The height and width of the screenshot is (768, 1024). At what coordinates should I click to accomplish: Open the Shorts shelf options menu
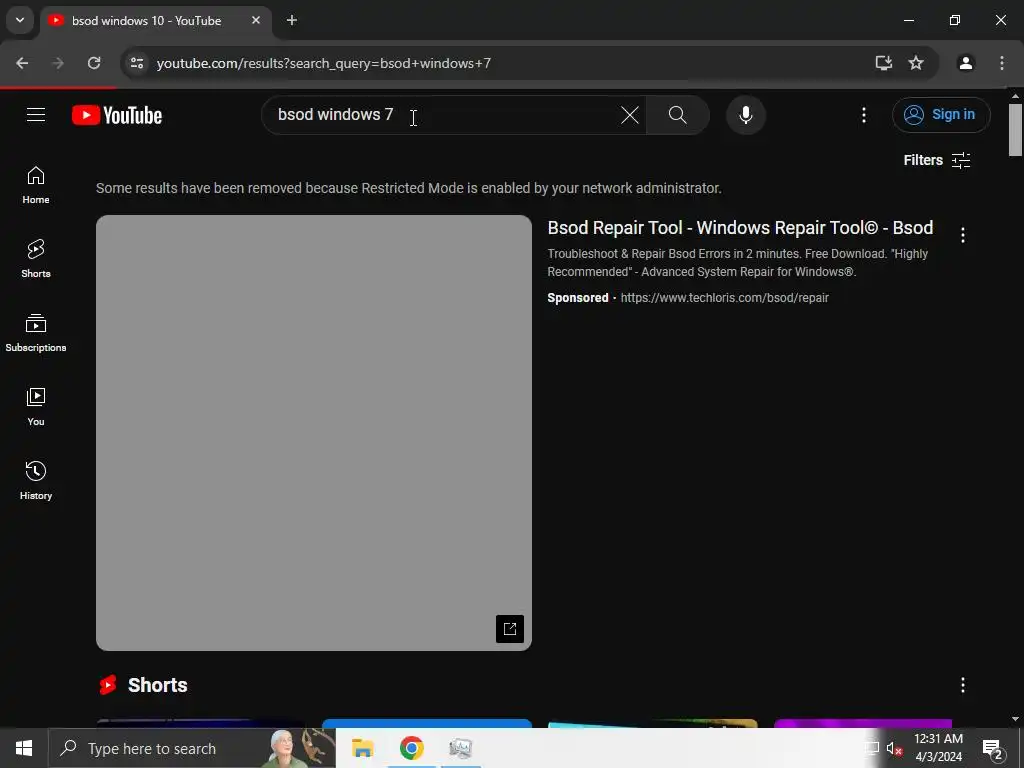point(963,685)
